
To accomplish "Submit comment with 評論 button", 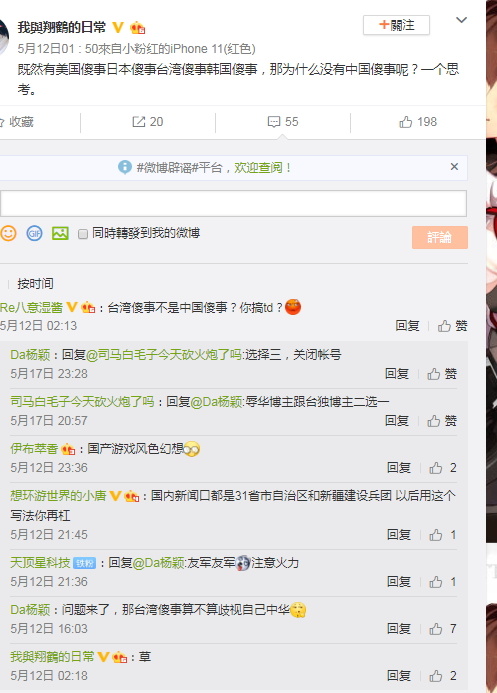I will tap(440, 237).
